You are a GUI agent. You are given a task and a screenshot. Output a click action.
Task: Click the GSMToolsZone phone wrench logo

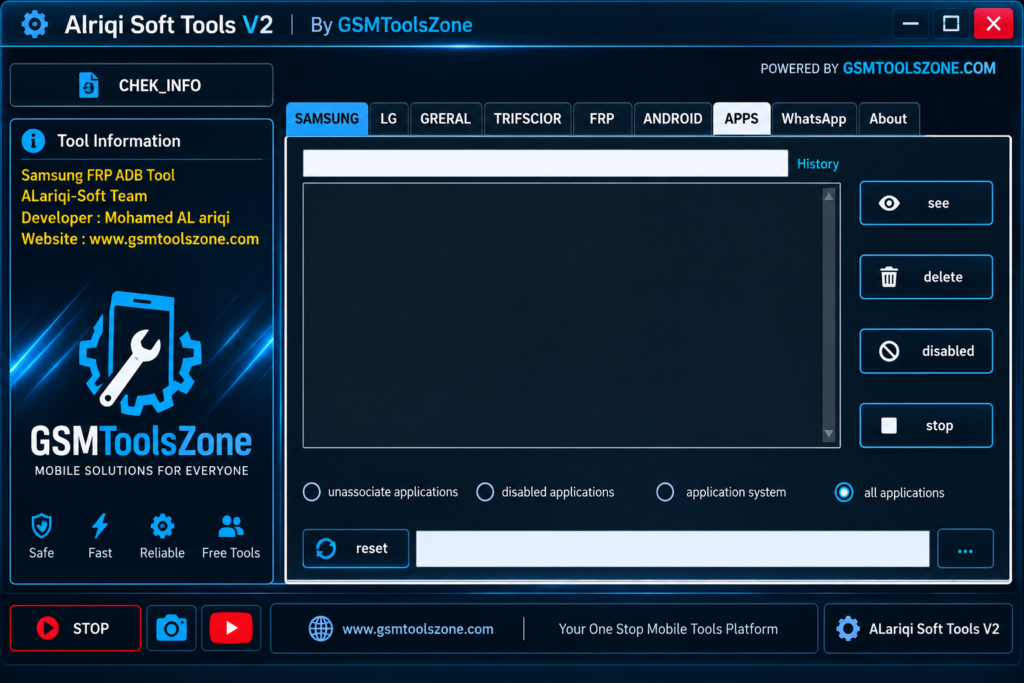[x=140, y=355]
